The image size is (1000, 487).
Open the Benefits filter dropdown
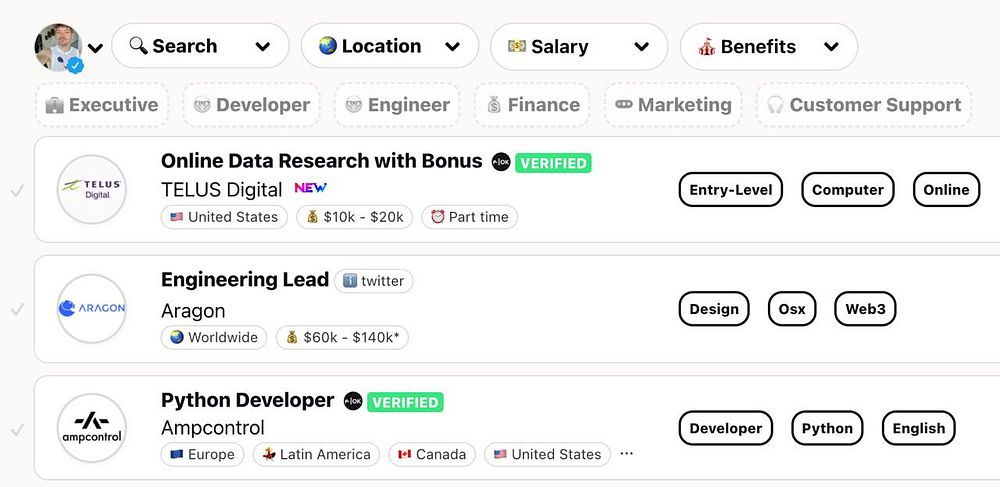tap(768, 47)
